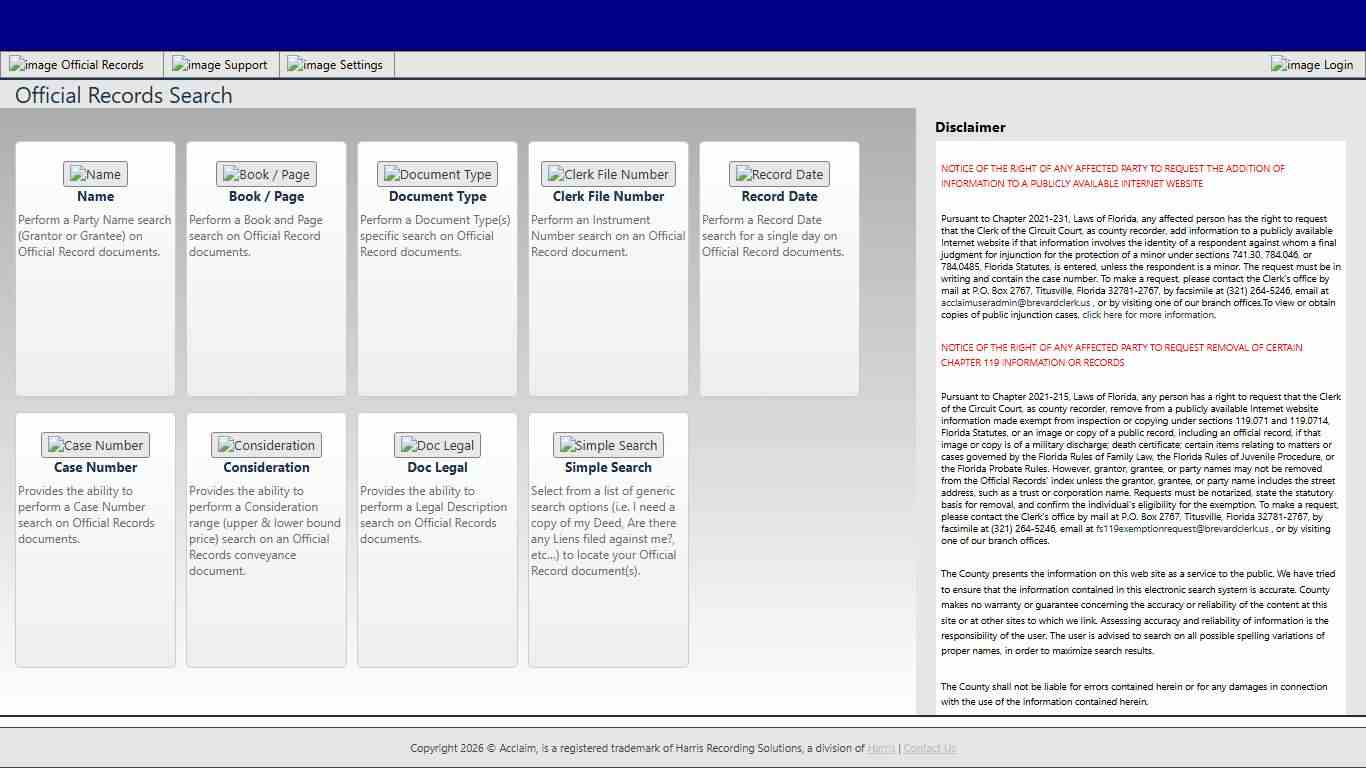Image resolution: width=1366 pixels, height=768 pixels.
Task: Open Clerk File Number search icon
Action: point(608,174)
